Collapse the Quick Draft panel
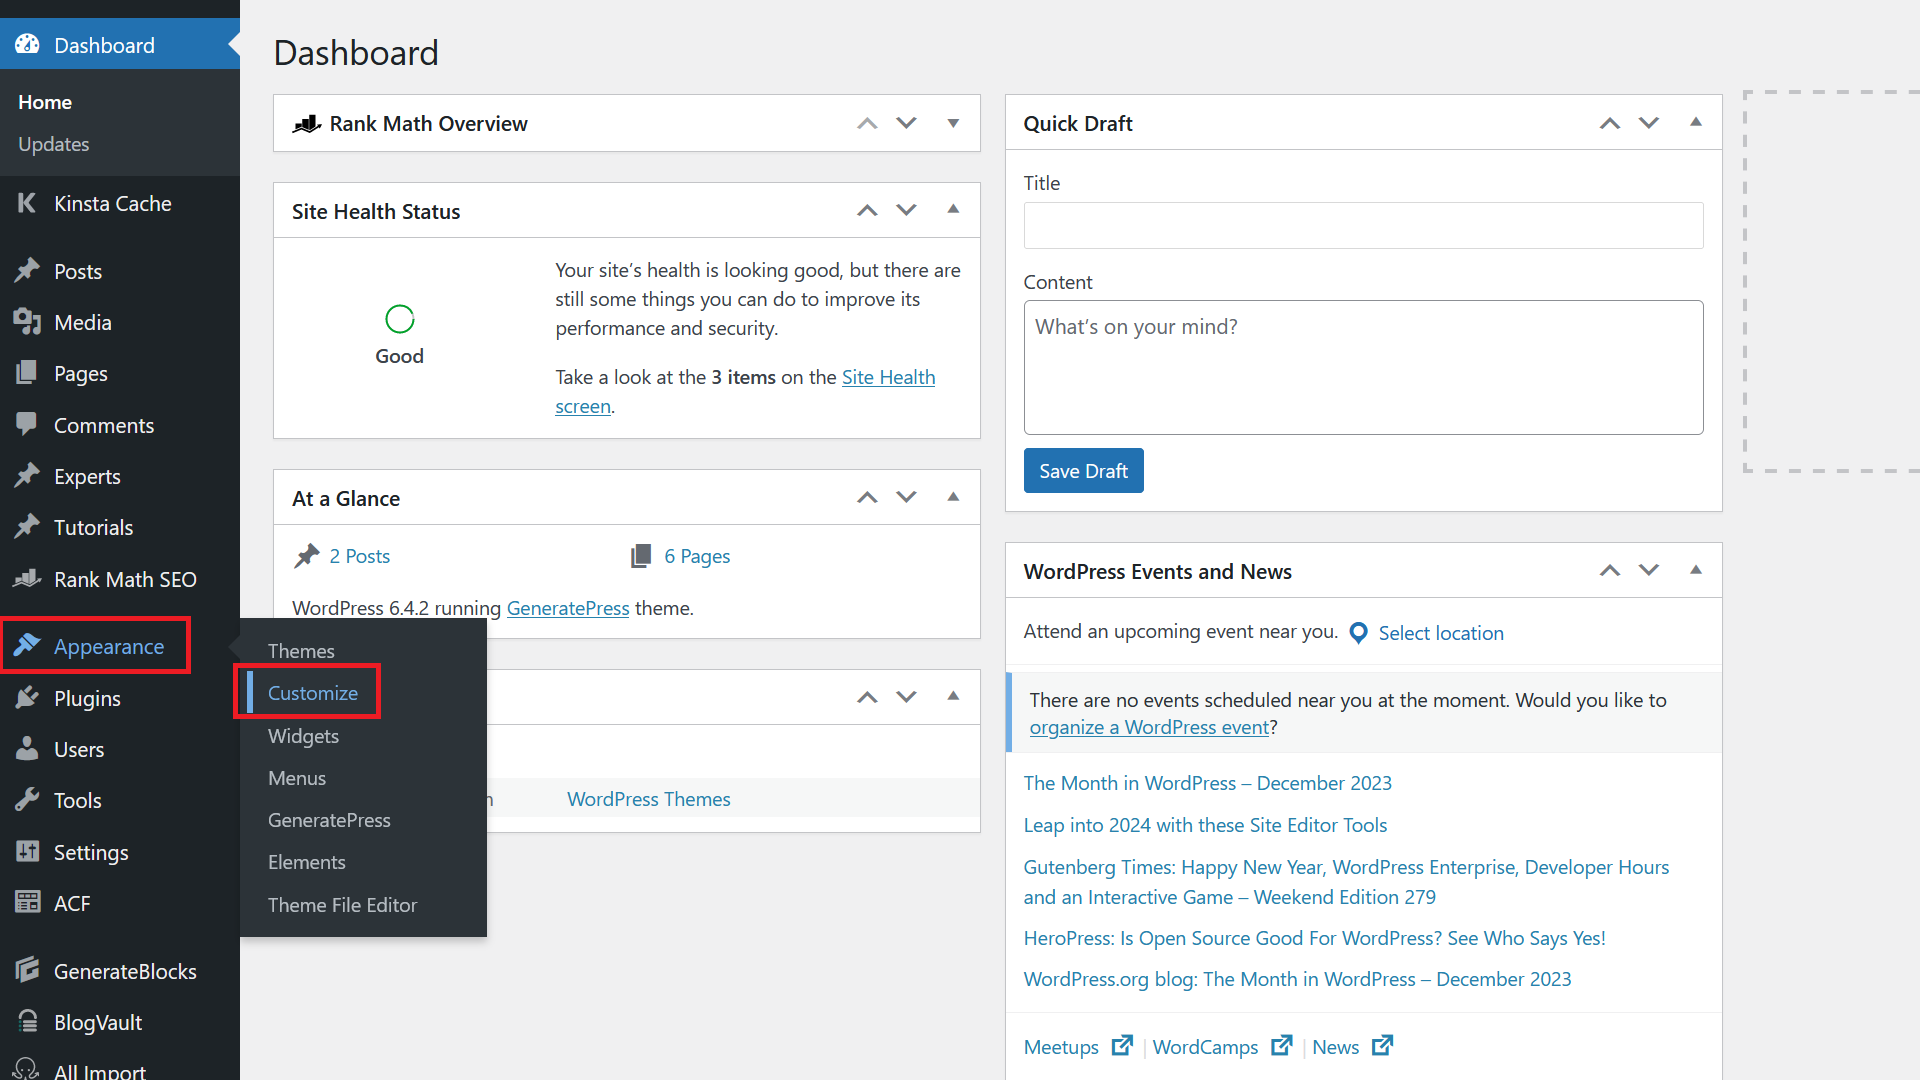1920x1080 pixels. click(1696, 121)
